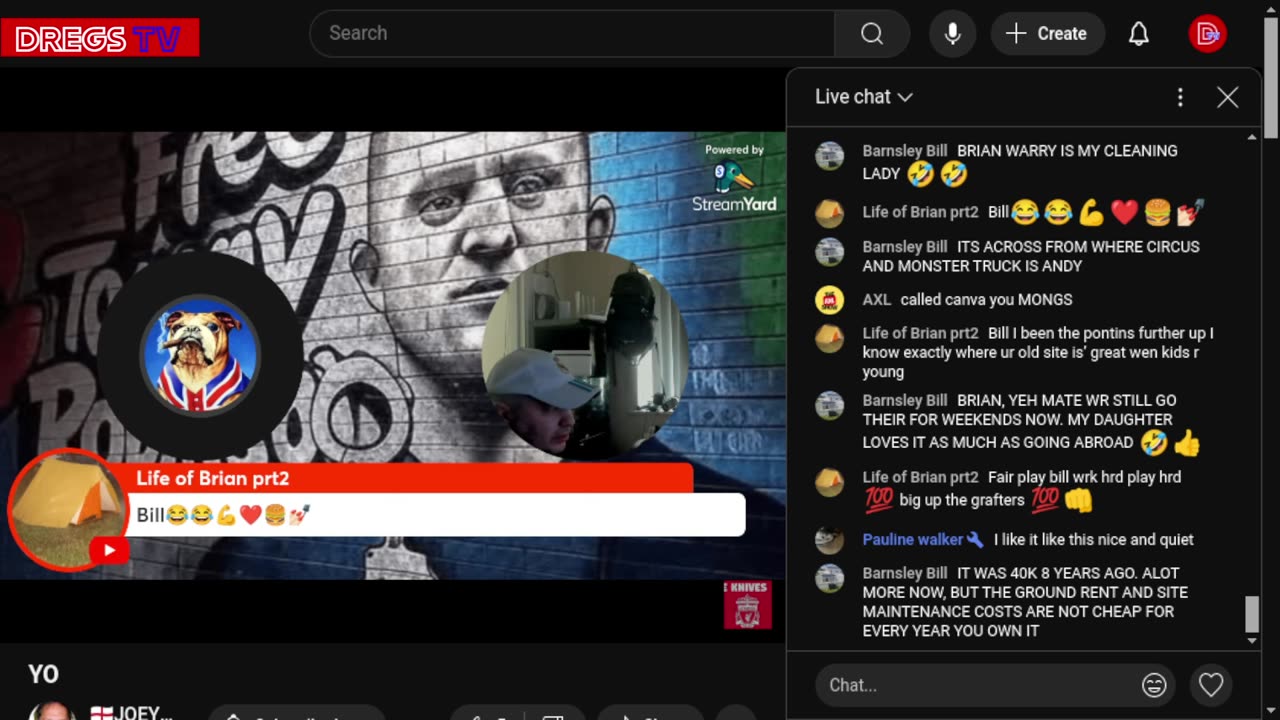The image size is (1280, 720).
Task: Expand the Live chat mode dropdown
Action: [x=864, y=97]
